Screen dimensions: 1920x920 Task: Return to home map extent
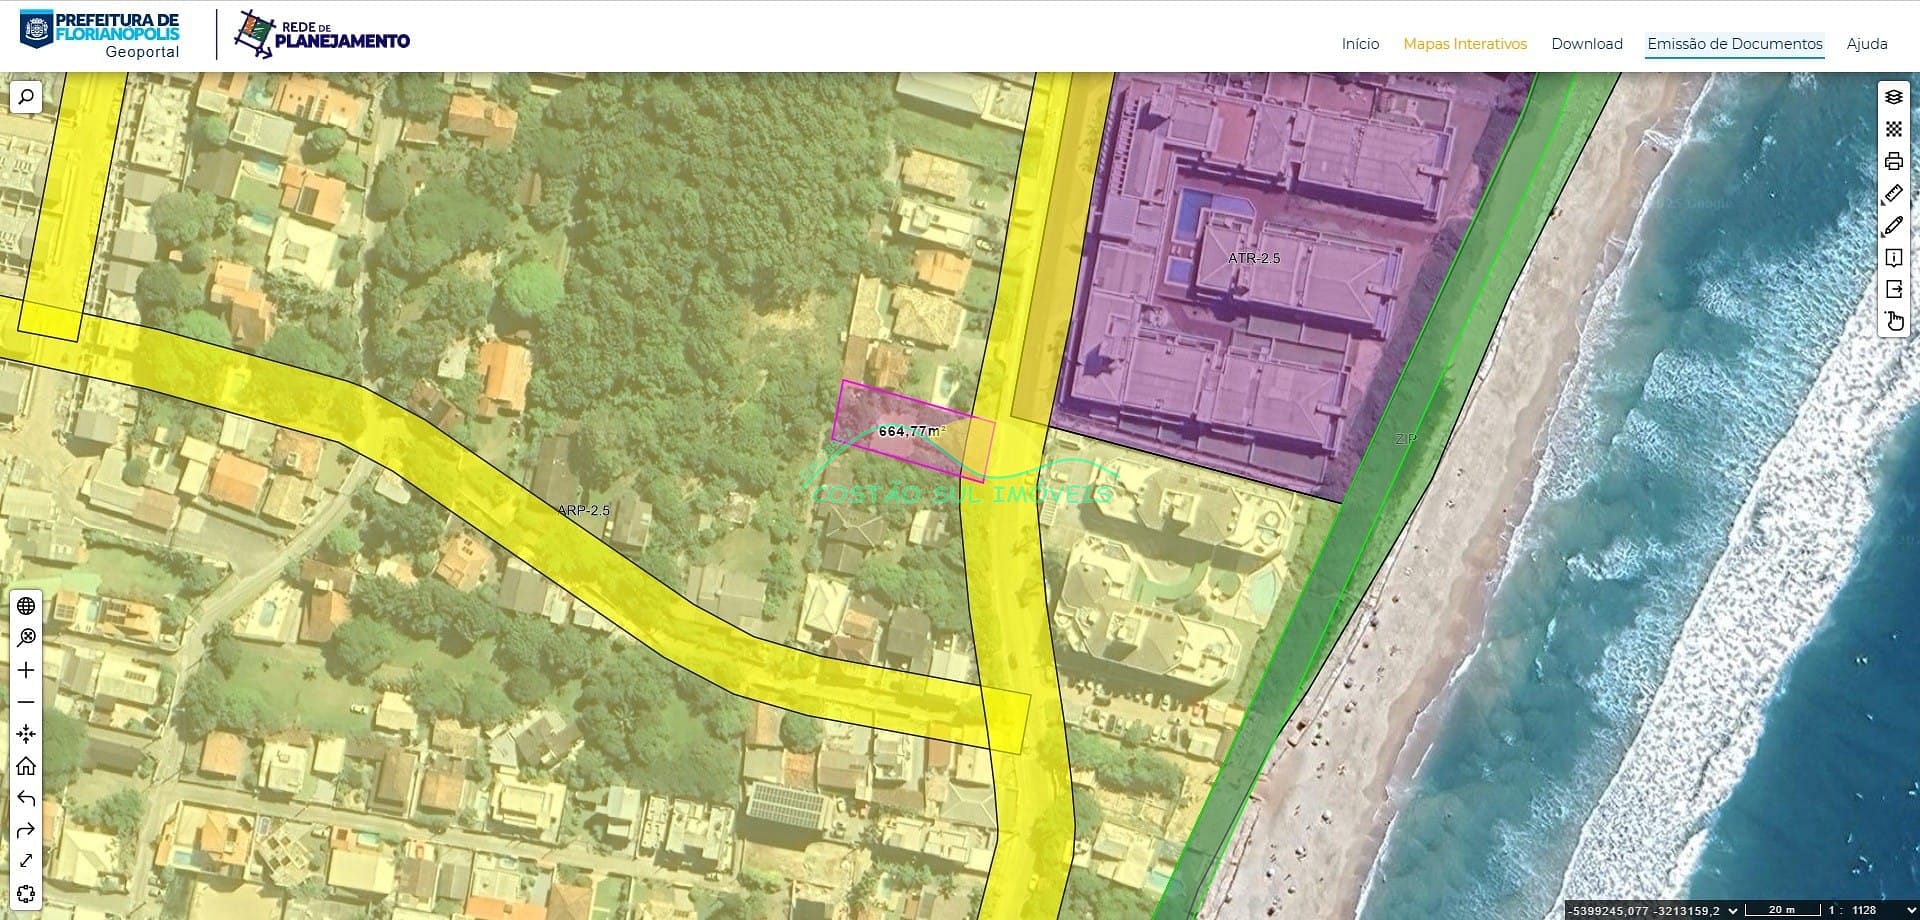[x=26, y=766]
